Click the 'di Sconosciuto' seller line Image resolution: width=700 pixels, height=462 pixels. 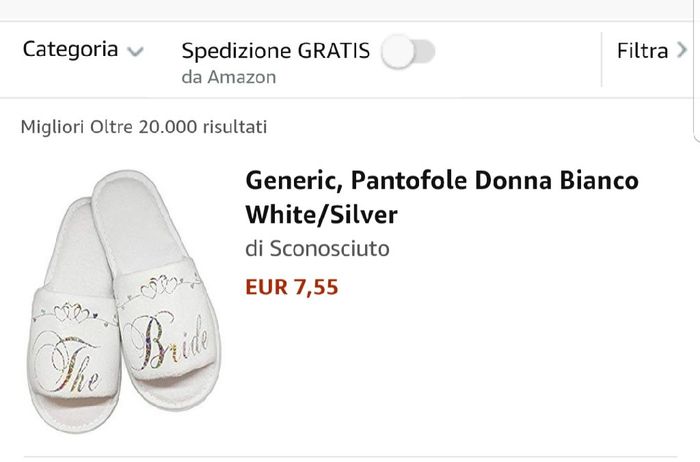(317, 248)
